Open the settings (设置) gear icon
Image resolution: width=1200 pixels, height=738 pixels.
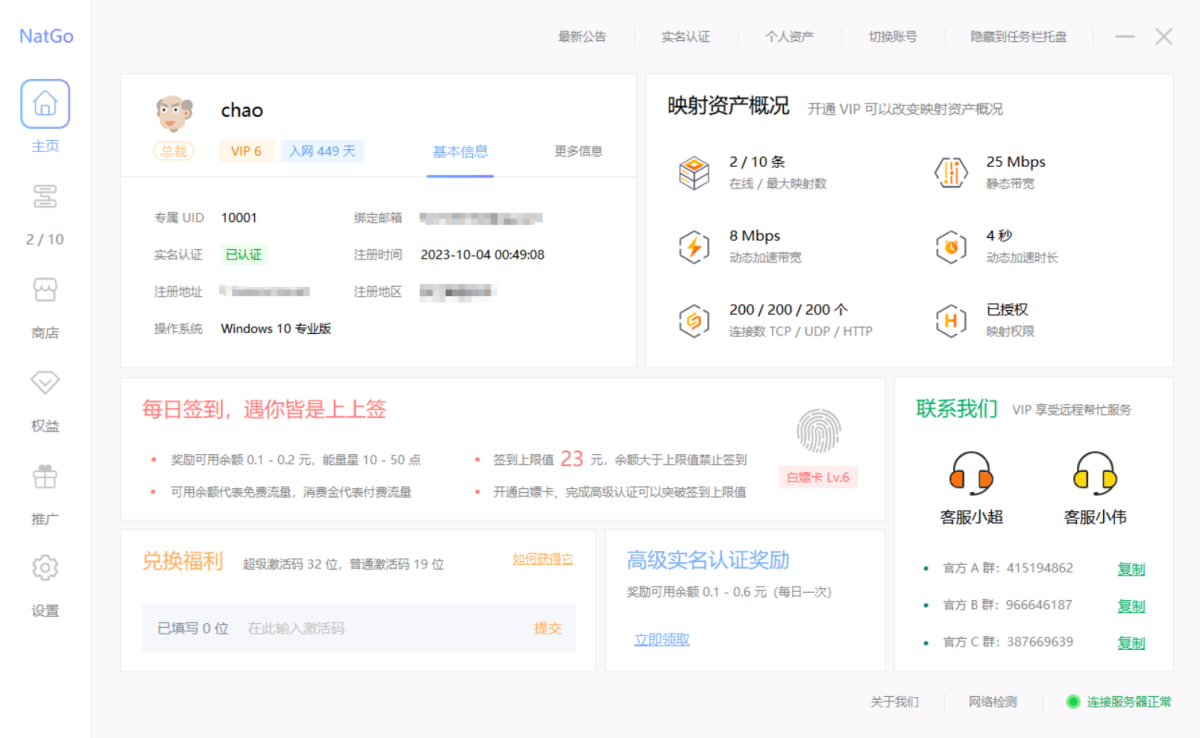tap(45, 568)
